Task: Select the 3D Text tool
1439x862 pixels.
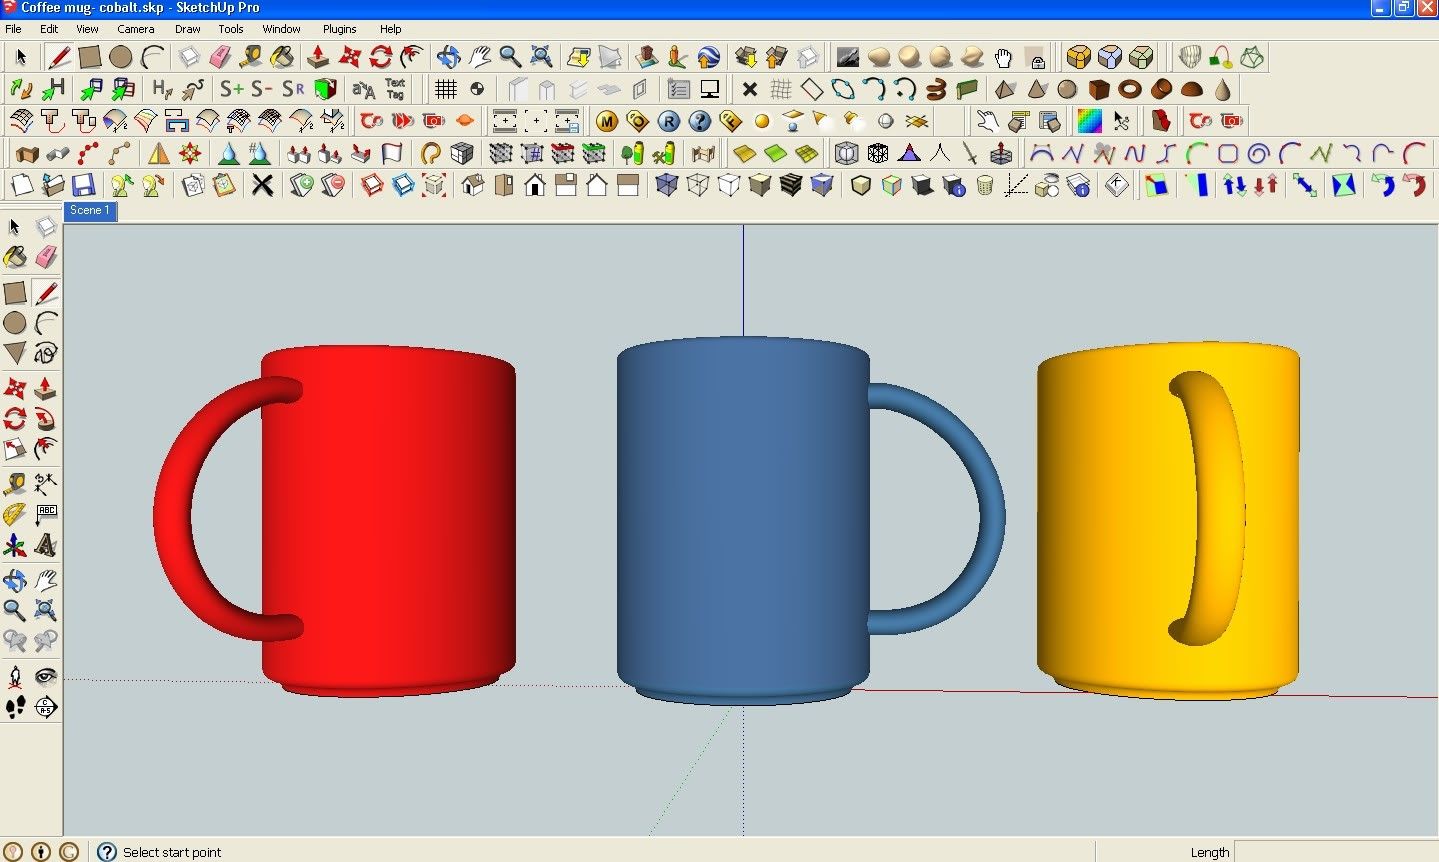Action: tap(46, 546)
